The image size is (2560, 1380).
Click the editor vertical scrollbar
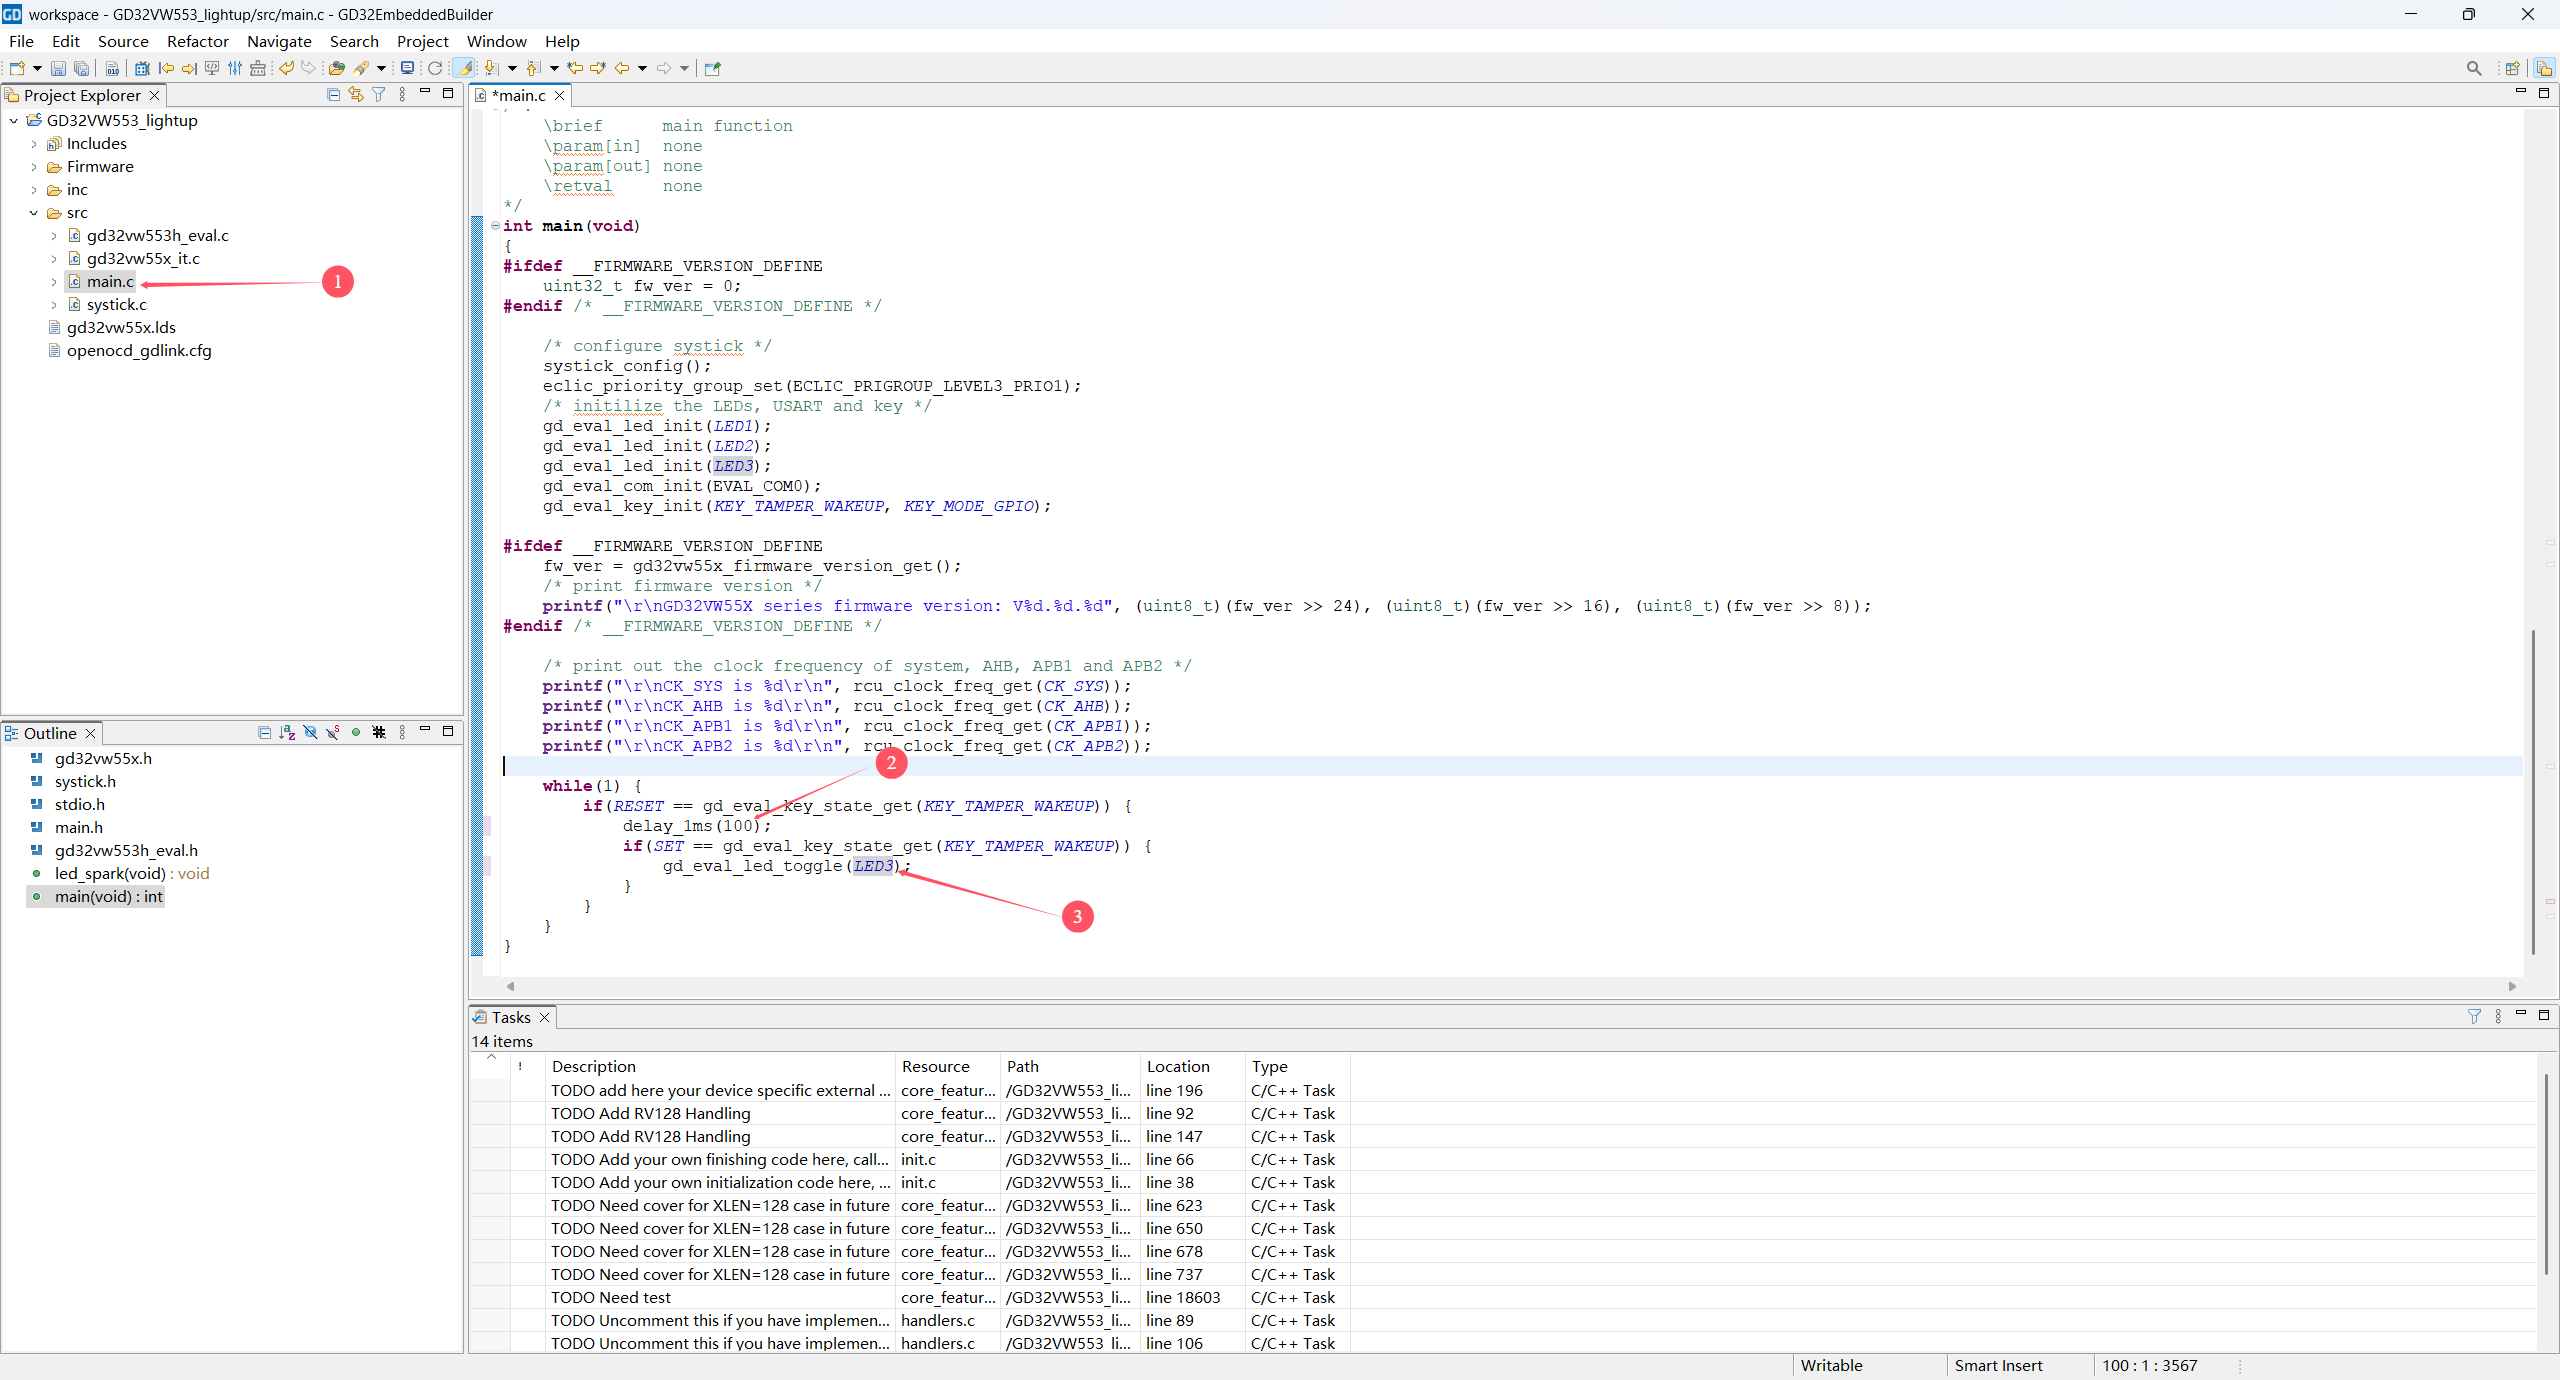[x=2532, y=790]
